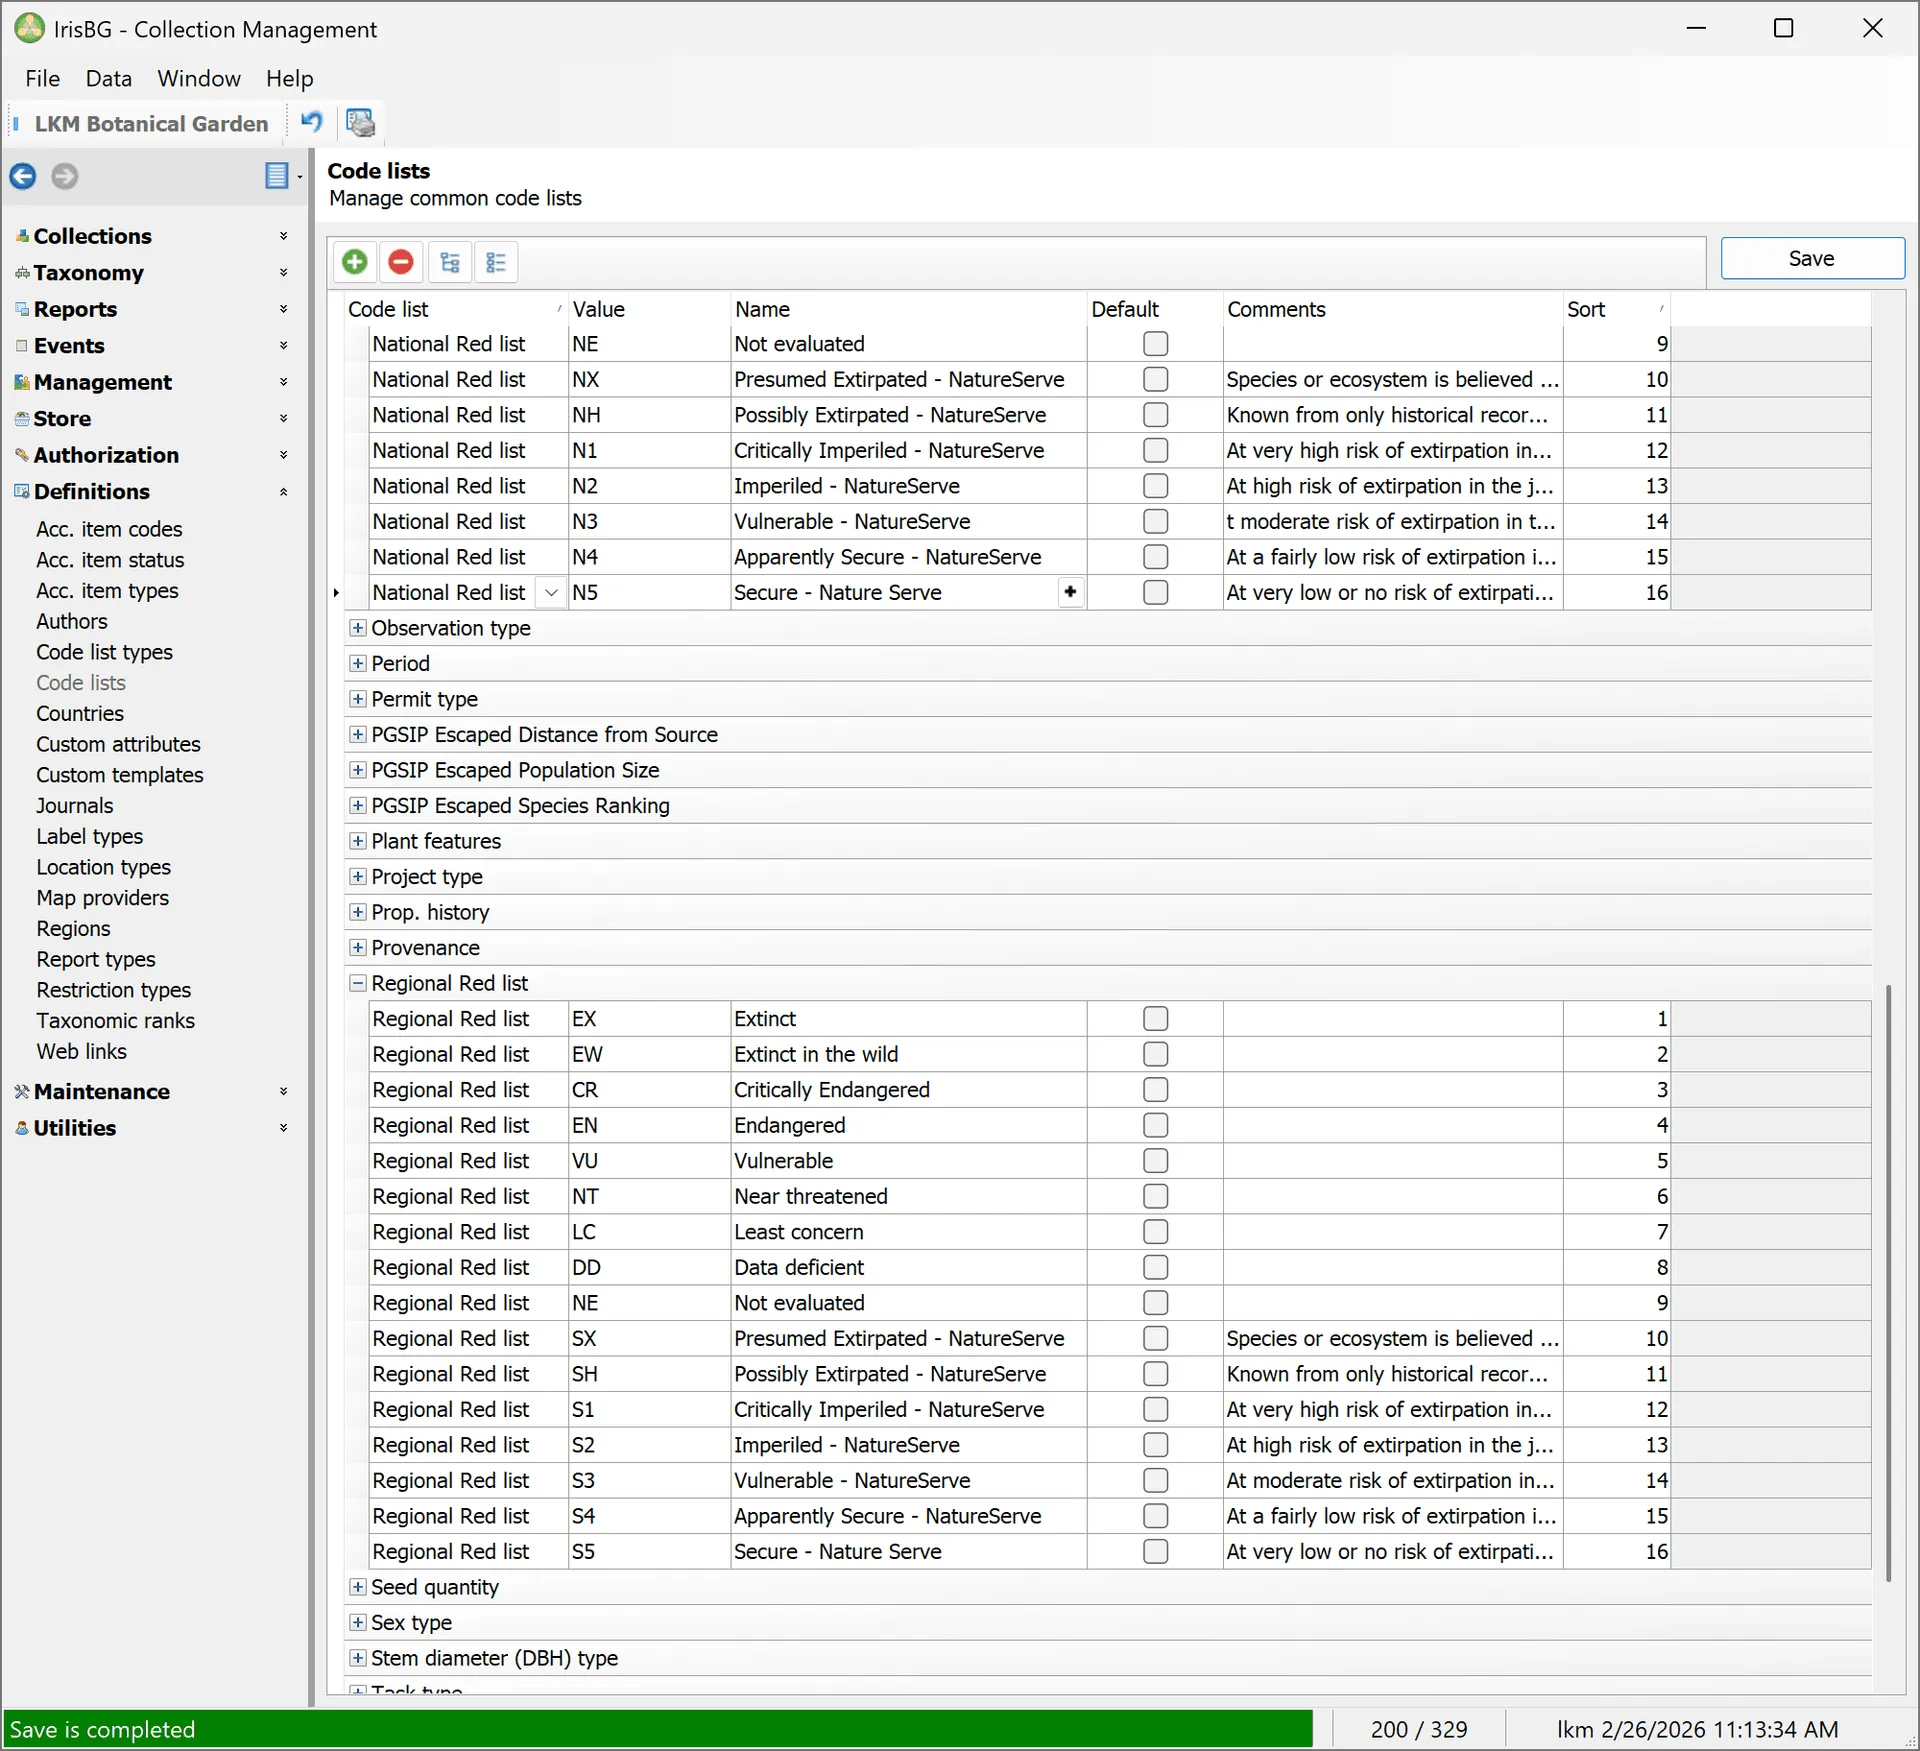Check Default for National Red list NE
1920x1751 pixels.
1156,344
